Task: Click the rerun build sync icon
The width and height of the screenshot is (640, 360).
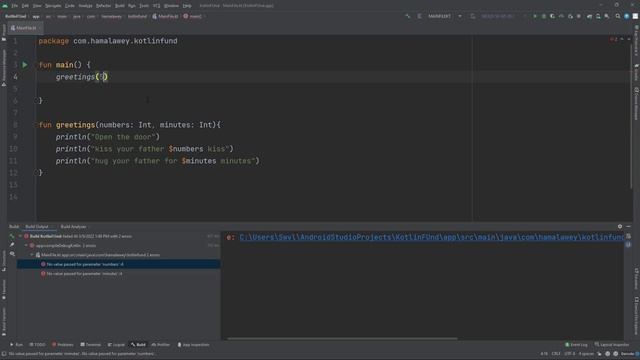Action: (12, 236)
